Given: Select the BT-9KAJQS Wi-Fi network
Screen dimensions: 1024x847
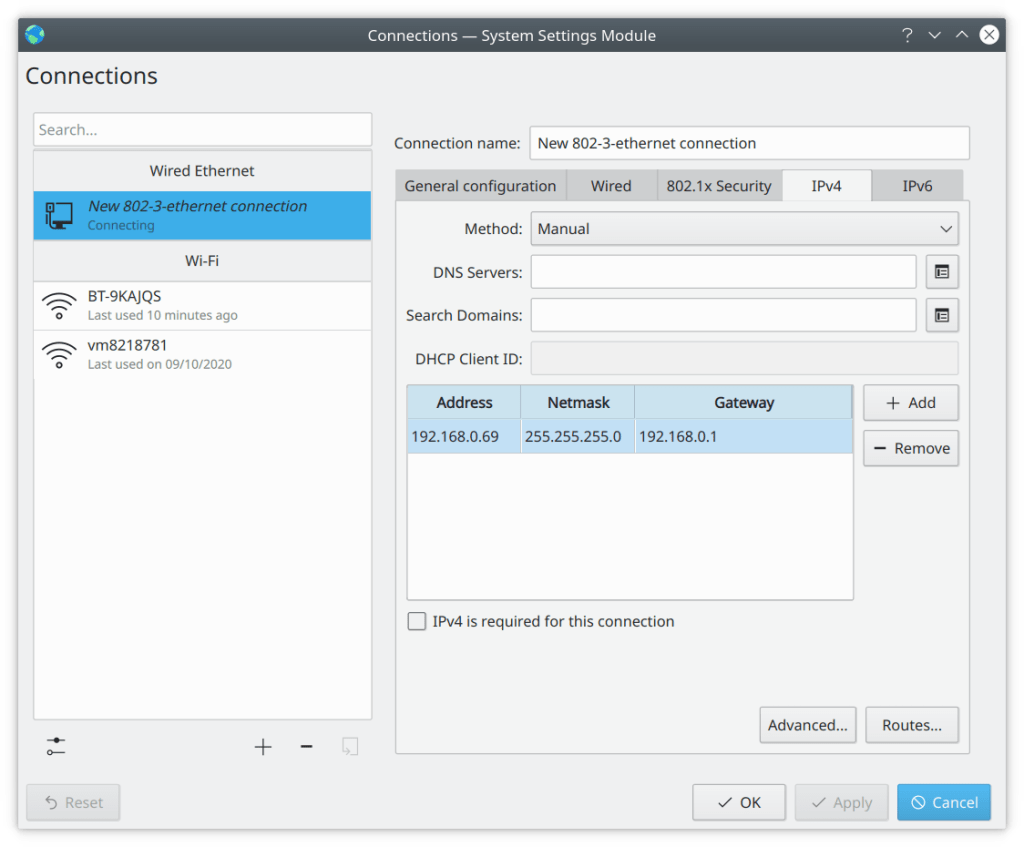Looking at the screenshot, I should pyautogui.click(x=202, y=305).
